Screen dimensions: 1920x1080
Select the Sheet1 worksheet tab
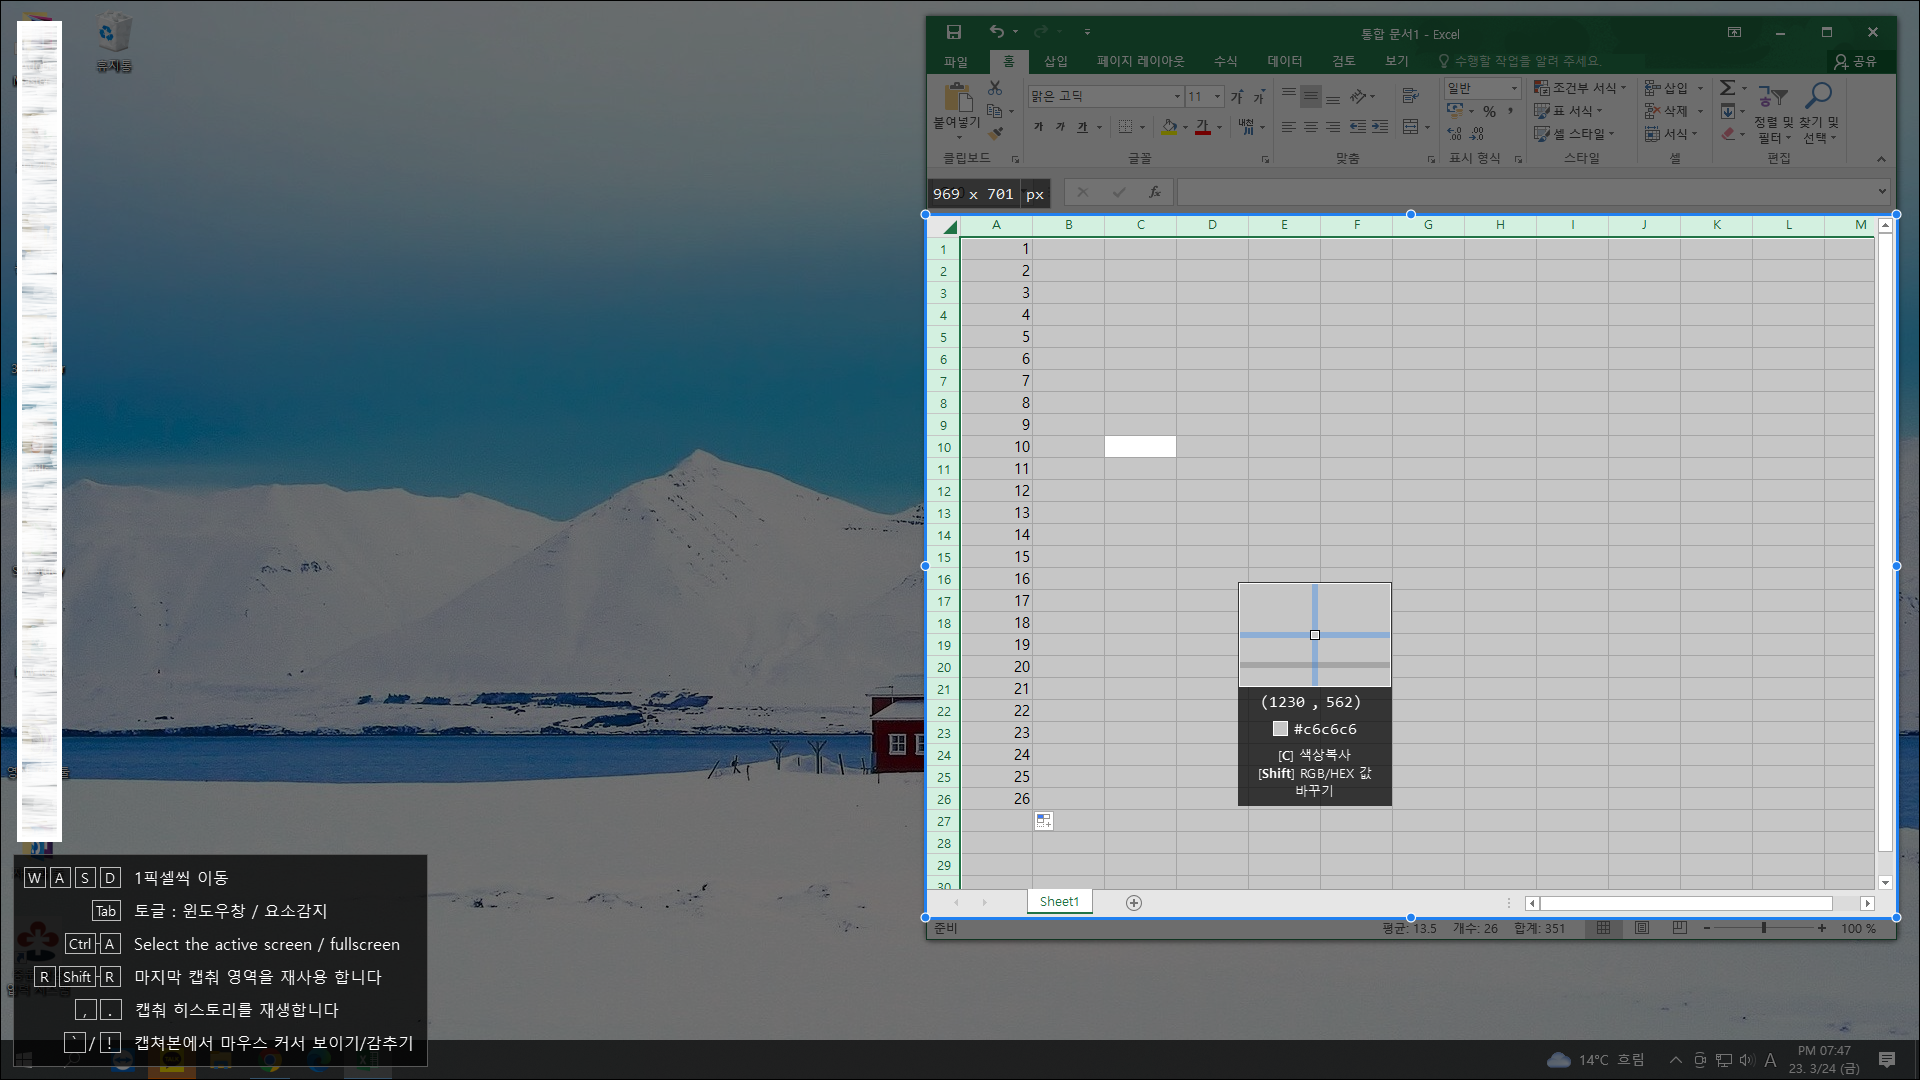coord(1059,902)
